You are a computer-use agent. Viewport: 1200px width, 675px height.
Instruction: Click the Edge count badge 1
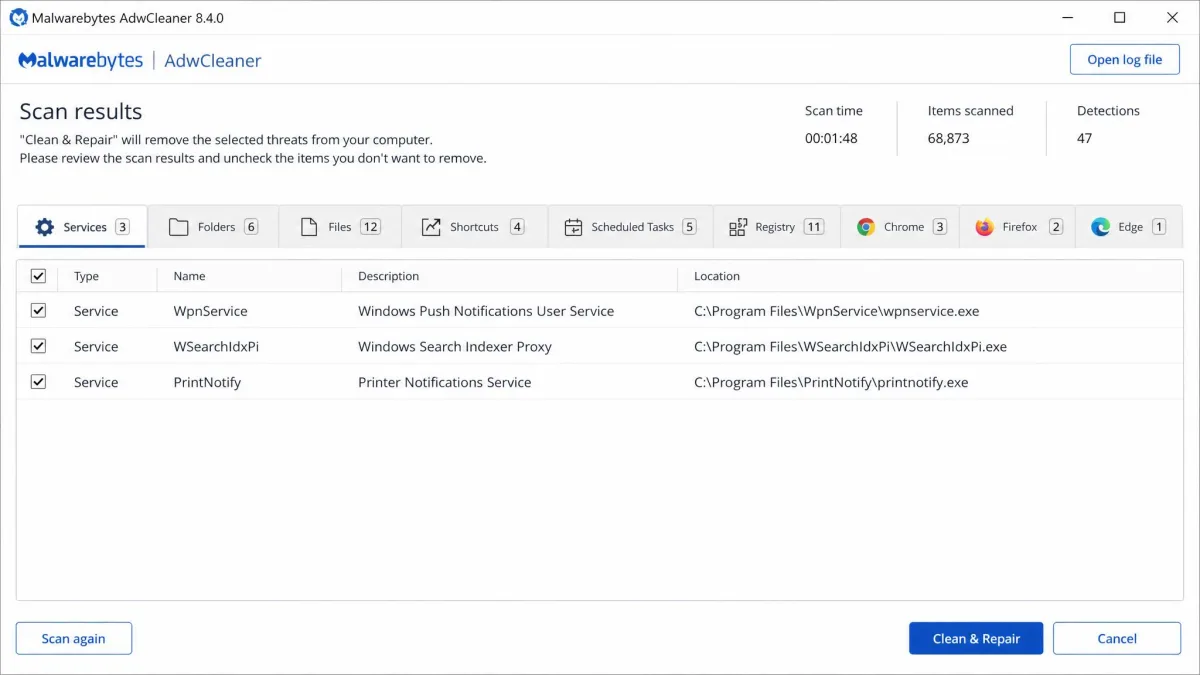[x=1159, y=227]
